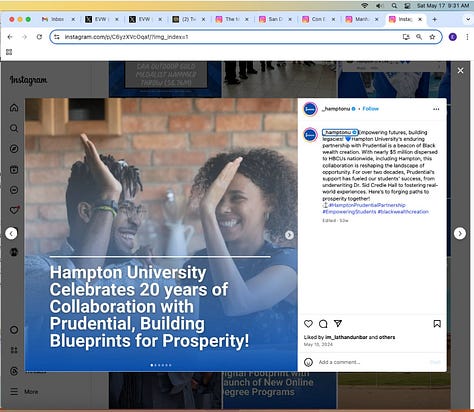Click Chrome forward arrow
The width and height of the screenshot is (474, 412).
[x=24, y=37]
